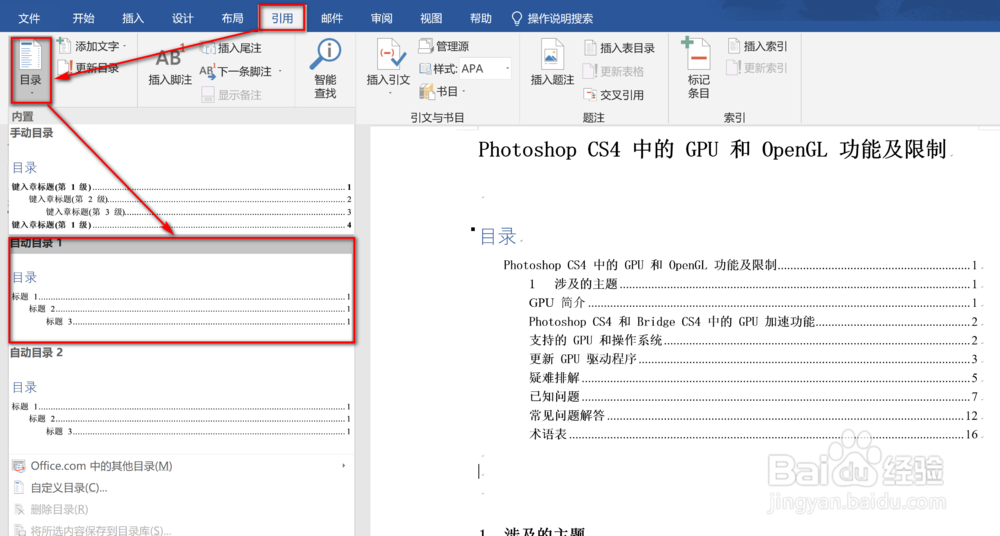This screenshot has width=1000, height=536.
Task: Click TOC entry 更新 GPU 驱动程序
Action: 752,359
